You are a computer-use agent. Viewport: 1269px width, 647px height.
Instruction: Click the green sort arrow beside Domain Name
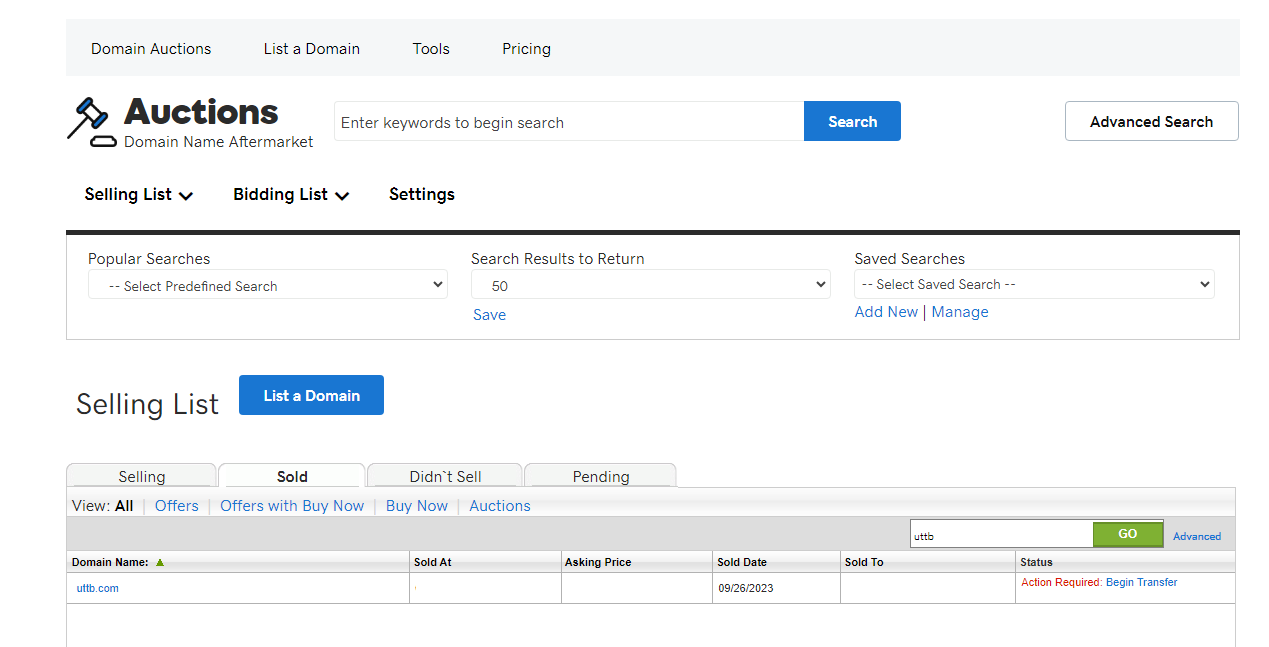pyautogui.click(x=160, y=562)
